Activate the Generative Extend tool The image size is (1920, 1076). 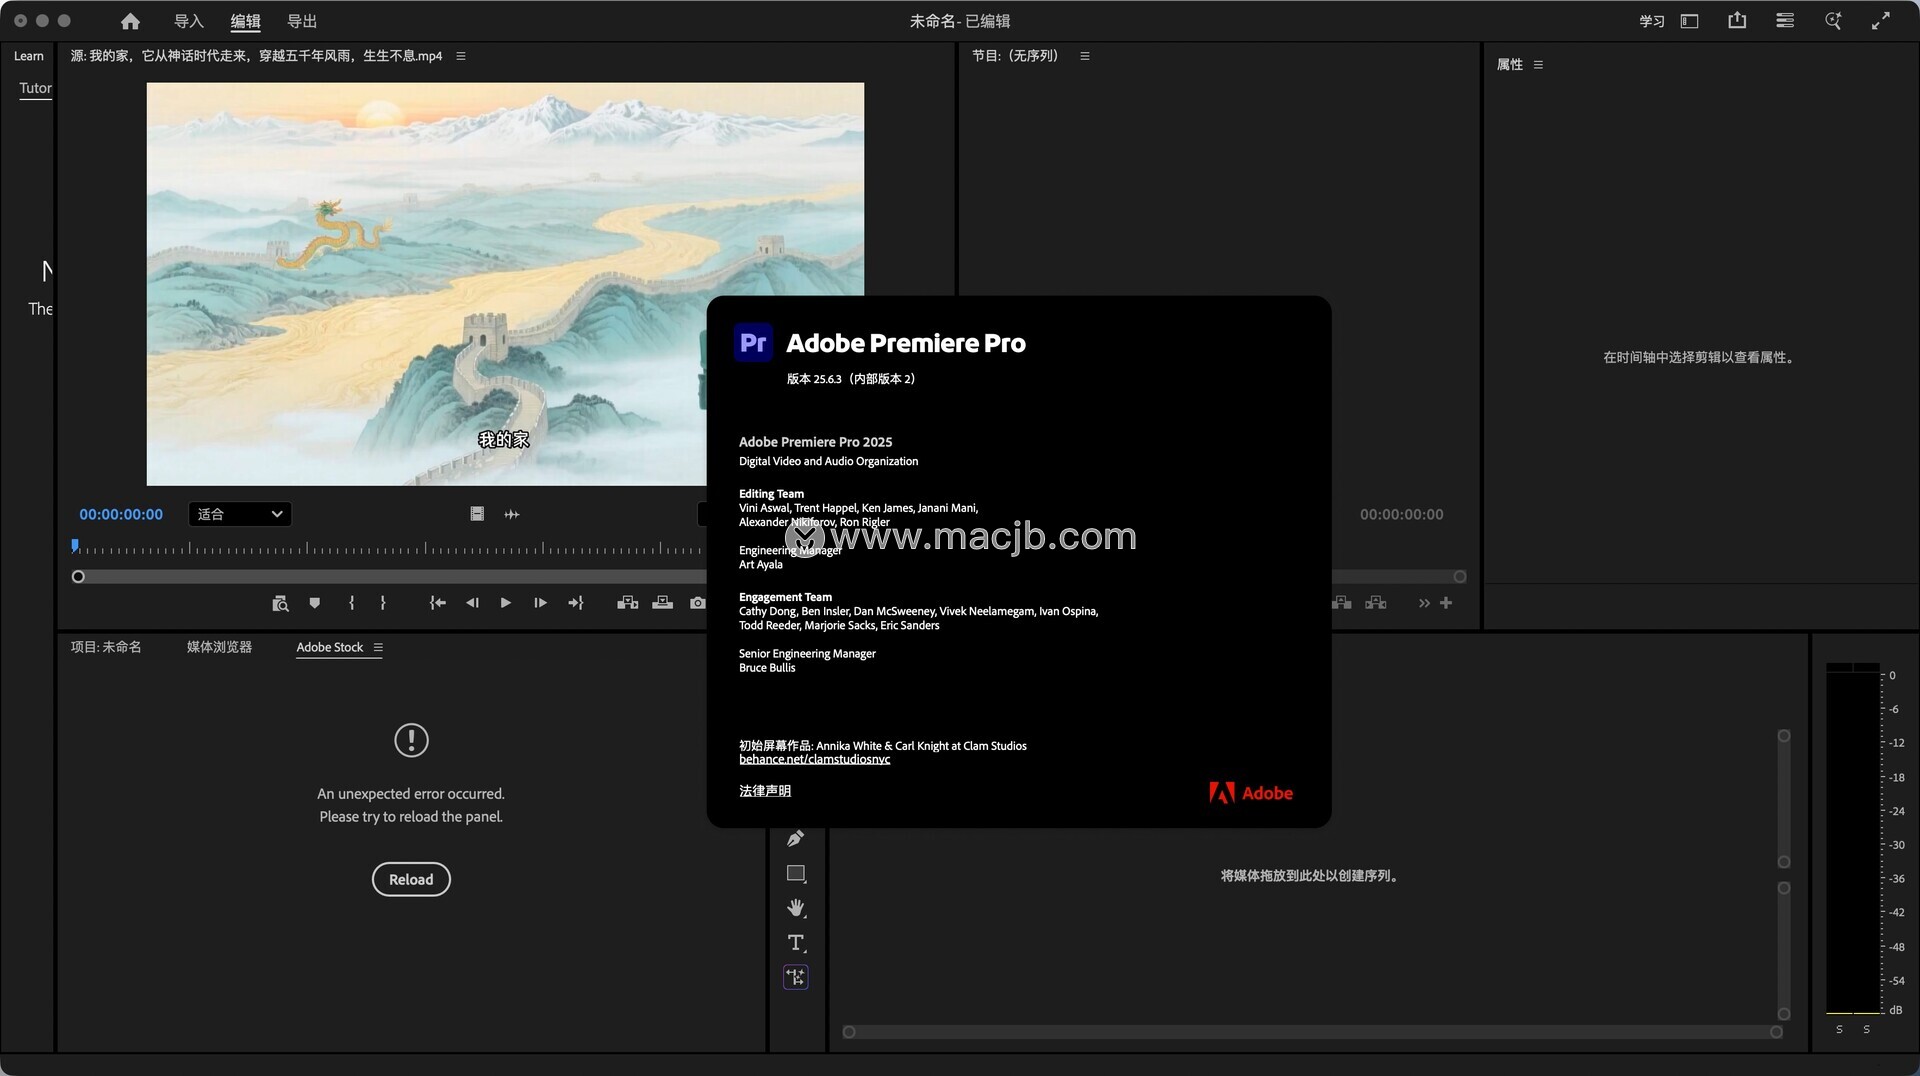(x=796, y=977)
